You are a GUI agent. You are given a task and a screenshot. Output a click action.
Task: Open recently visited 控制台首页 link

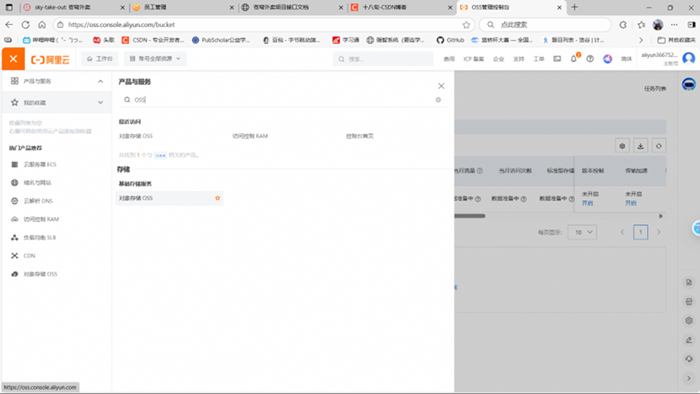click(360, 136)
